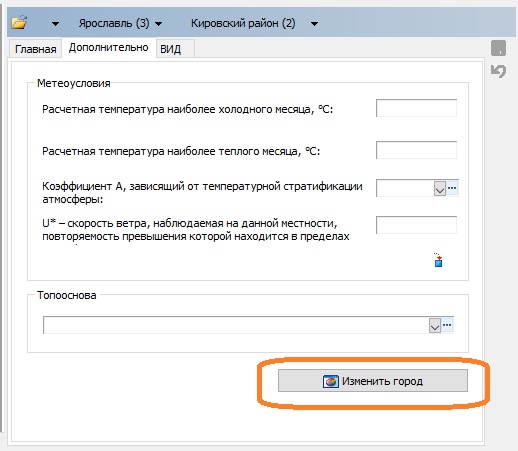Expand the Кировский район (2) dropdown arrow
The width and height of the screenshot is (518, 451).
pos(314,24)
